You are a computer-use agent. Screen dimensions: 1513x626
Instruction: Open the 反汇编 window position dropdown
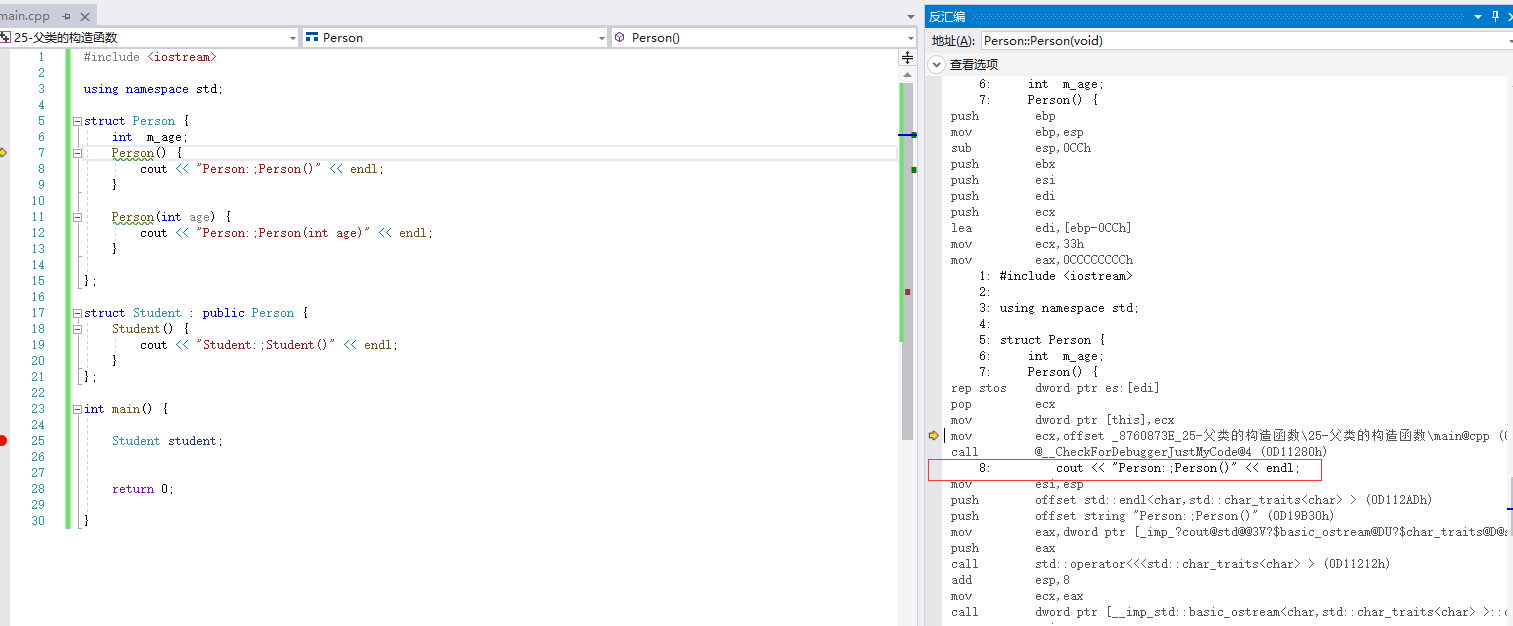pyautogui.click(x=1479, y=16)
